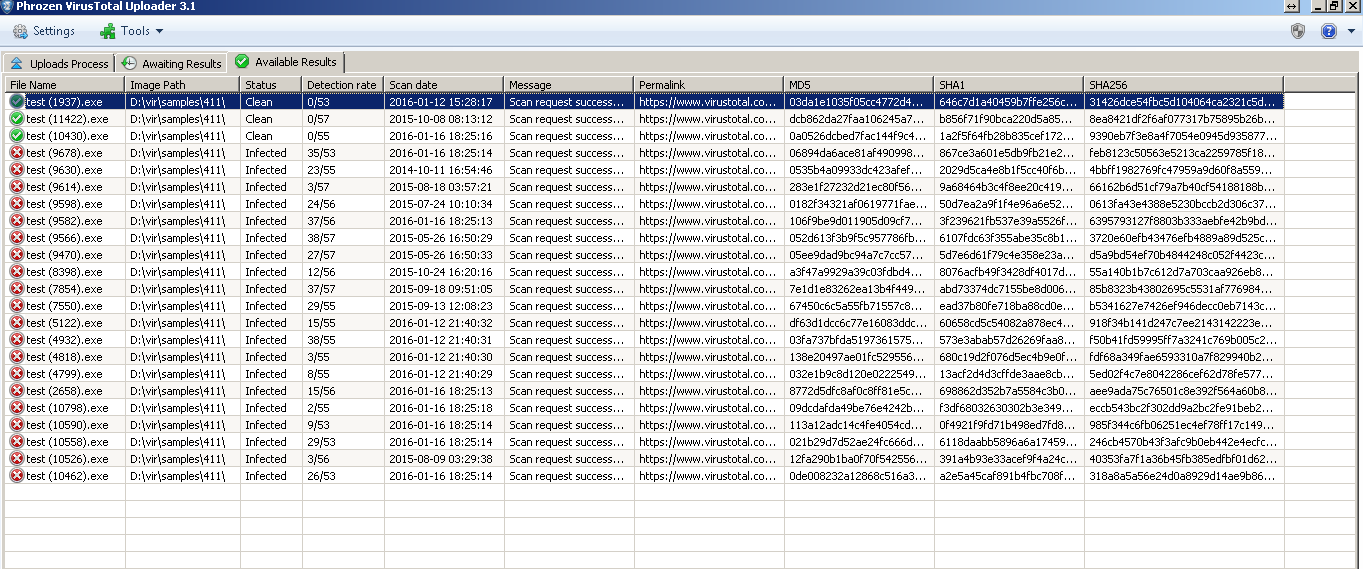Click red infected icon of test (5122).exe

click(16, 323)
